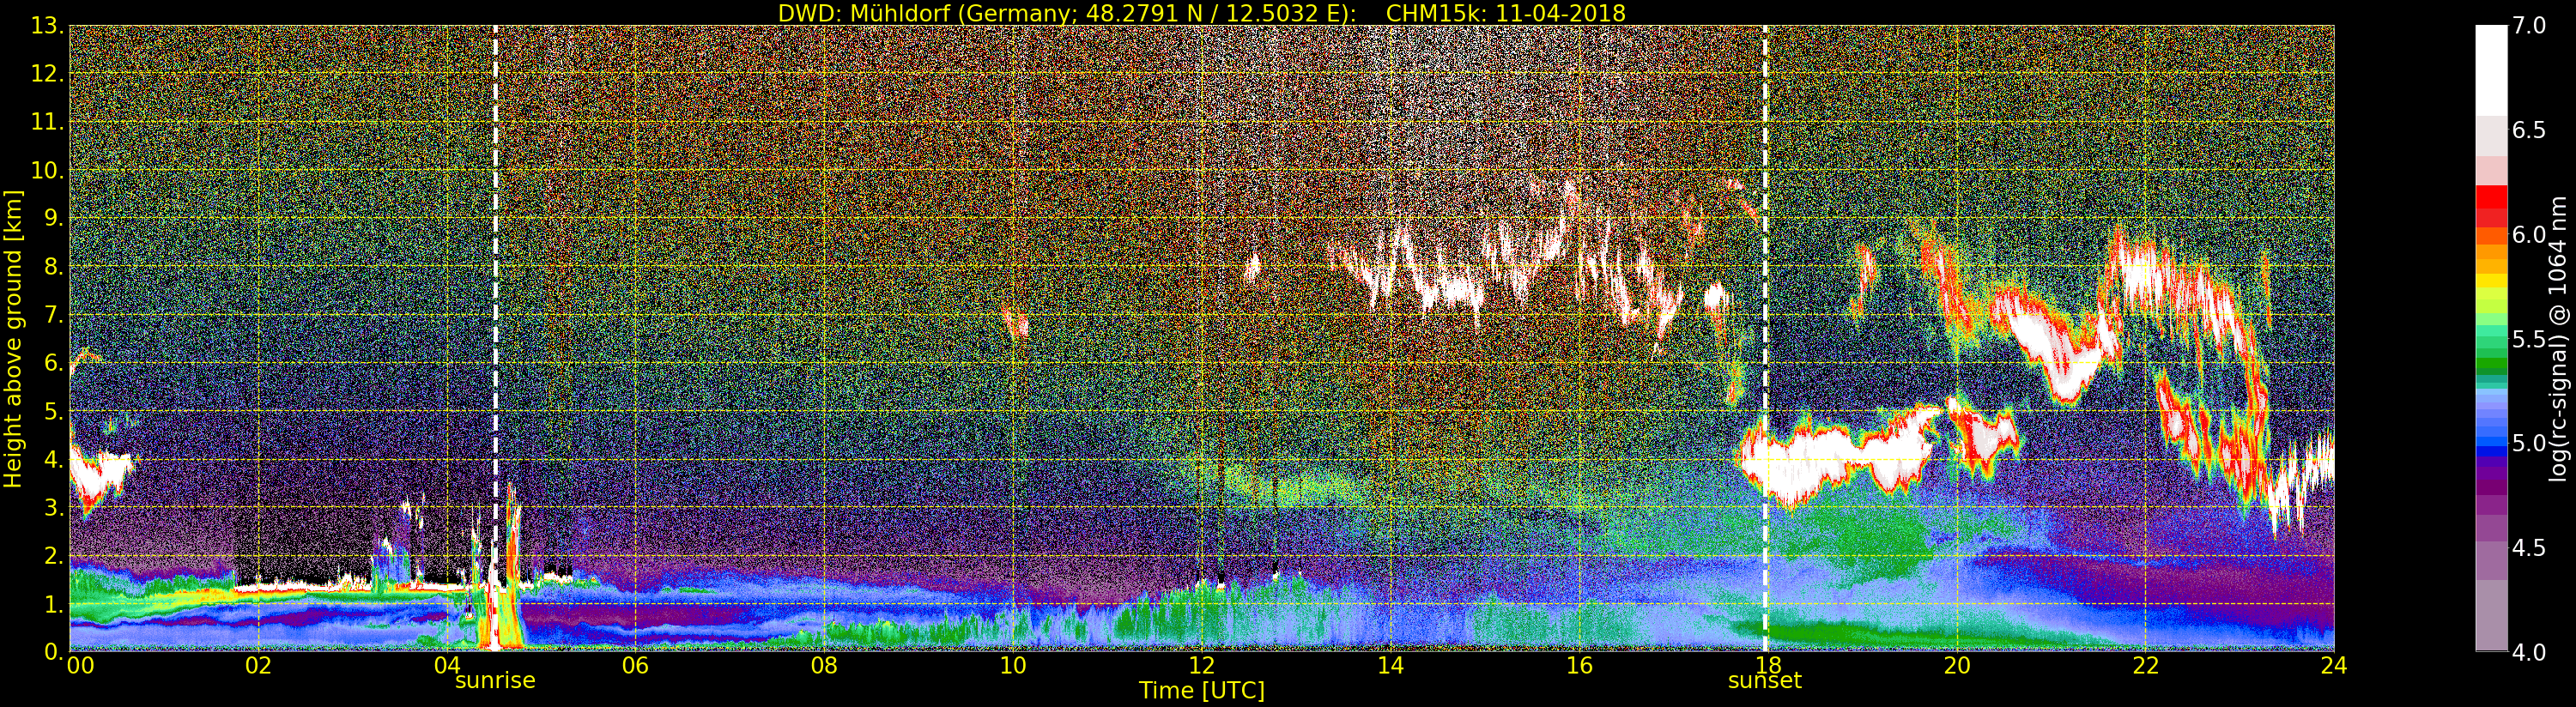Select the '0.' height axis tick label
Viewport: 2576px width, 707px height.
pos(54,651)
